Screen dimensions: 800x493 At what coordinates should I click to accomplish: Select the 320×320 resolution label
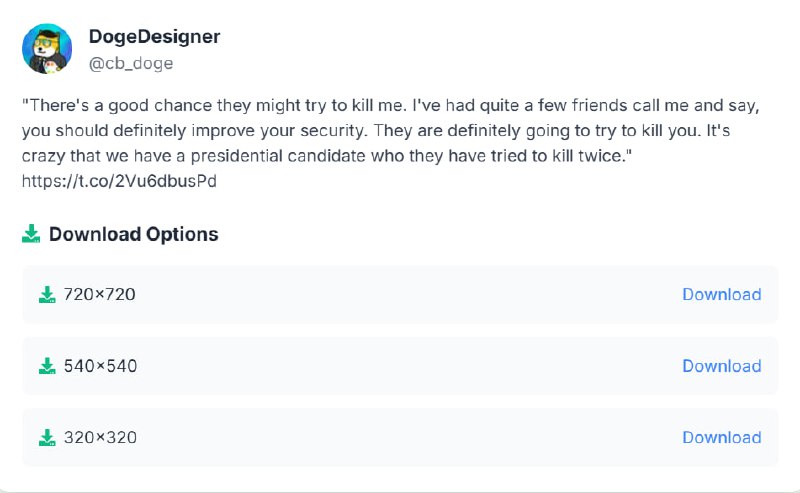tap(100, 437)
